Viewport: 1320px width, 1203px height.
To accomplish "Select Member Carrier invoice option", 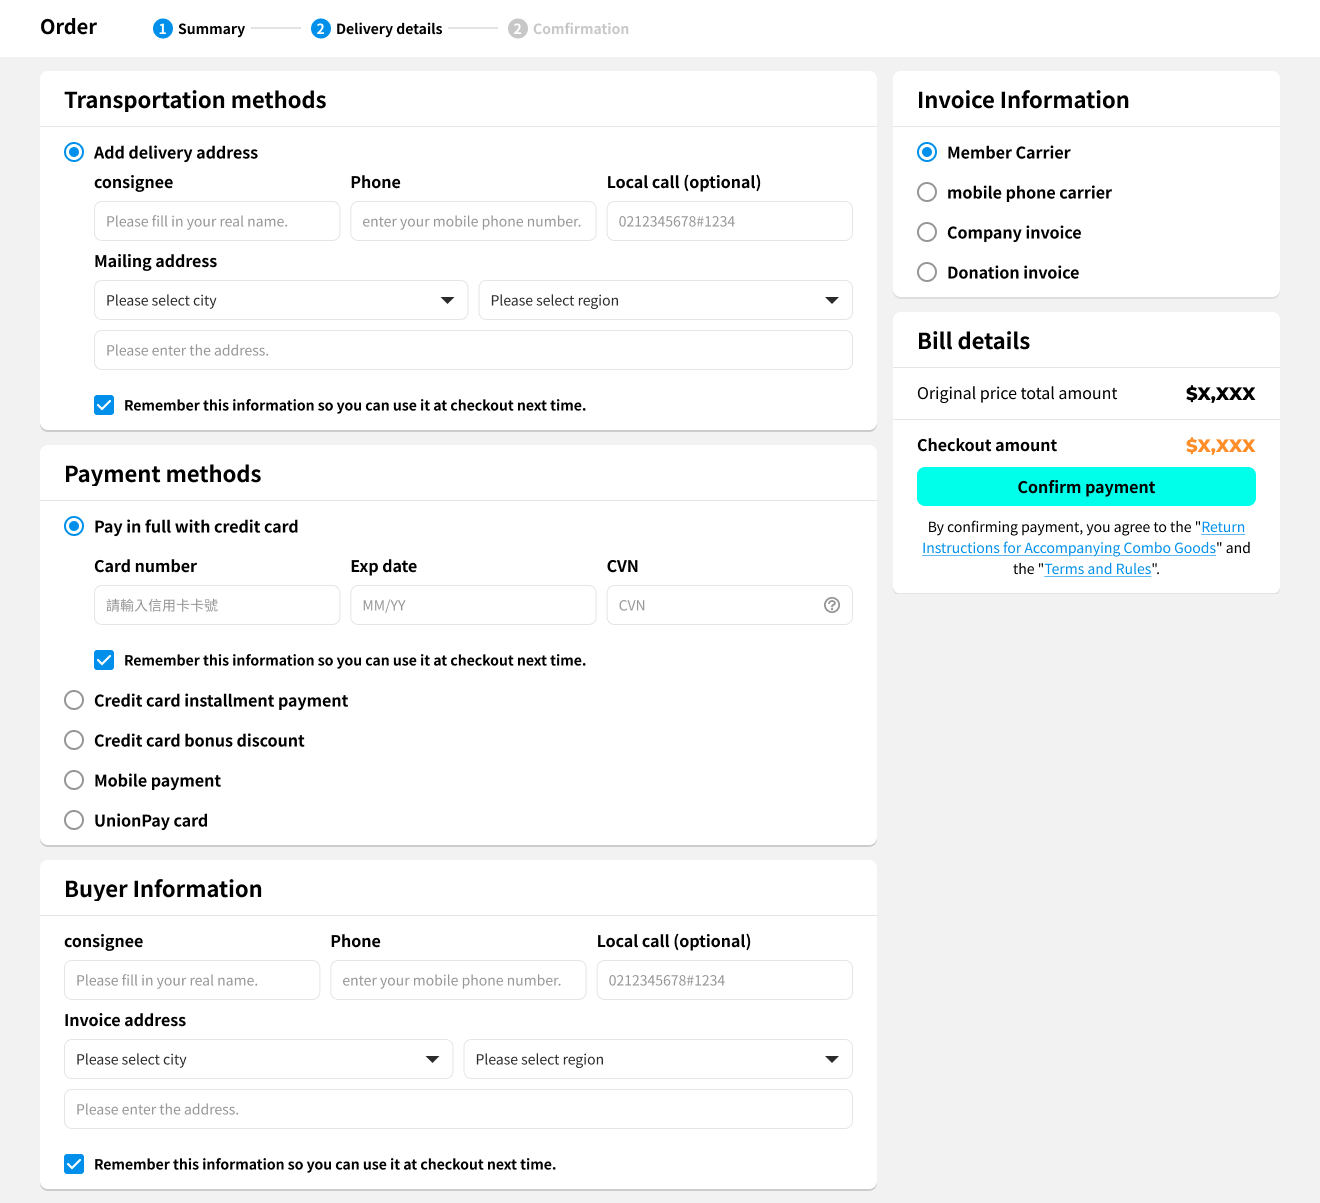I will 927,152.
